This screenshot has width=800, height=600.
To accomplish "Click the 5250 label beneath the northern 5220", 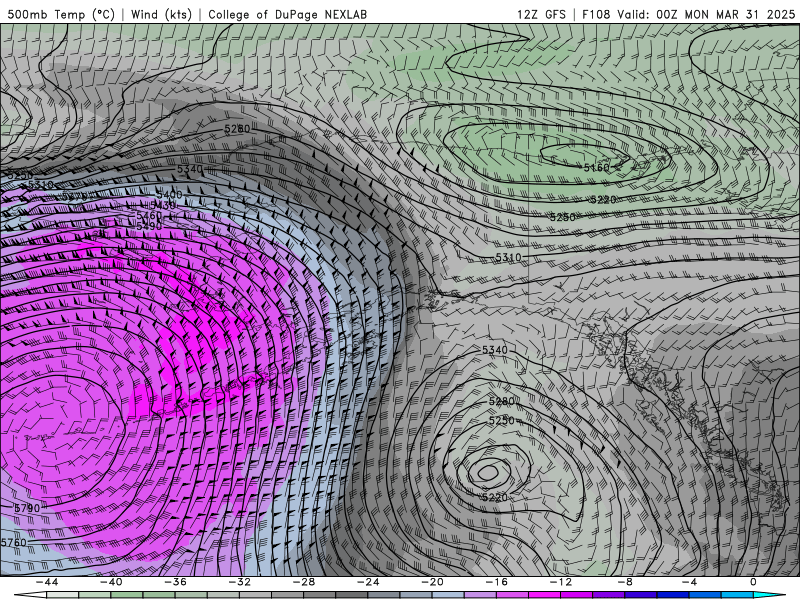I will click(563, 217).
